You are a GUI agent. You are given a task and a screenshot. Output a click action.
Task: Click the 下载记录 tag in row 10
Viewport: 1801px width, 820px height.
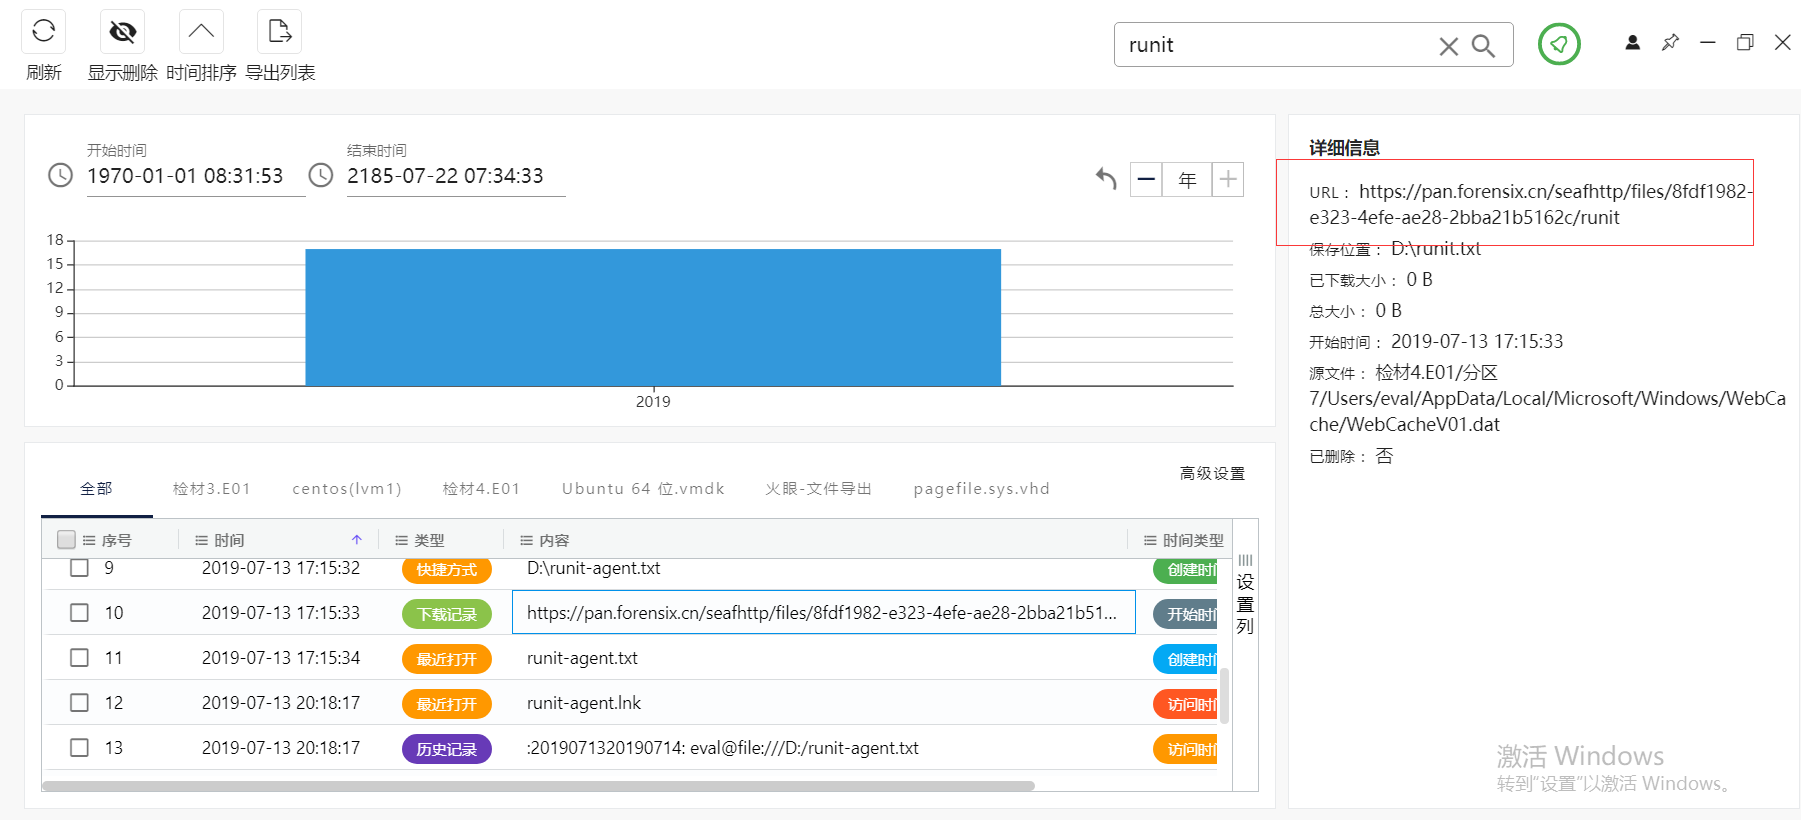point(447,614)
